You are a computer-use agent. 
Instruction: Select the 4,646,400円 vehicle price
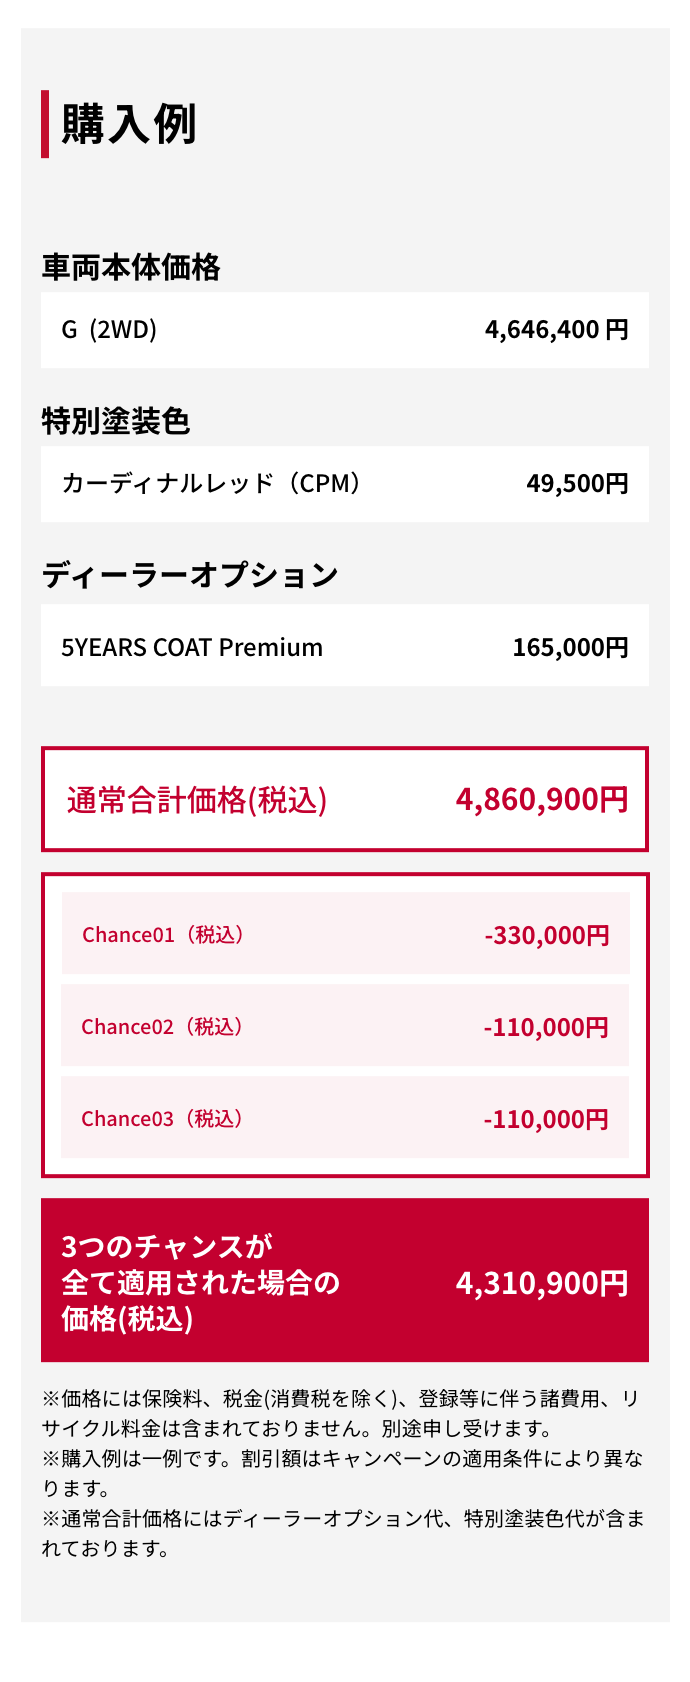coord(556,330)
